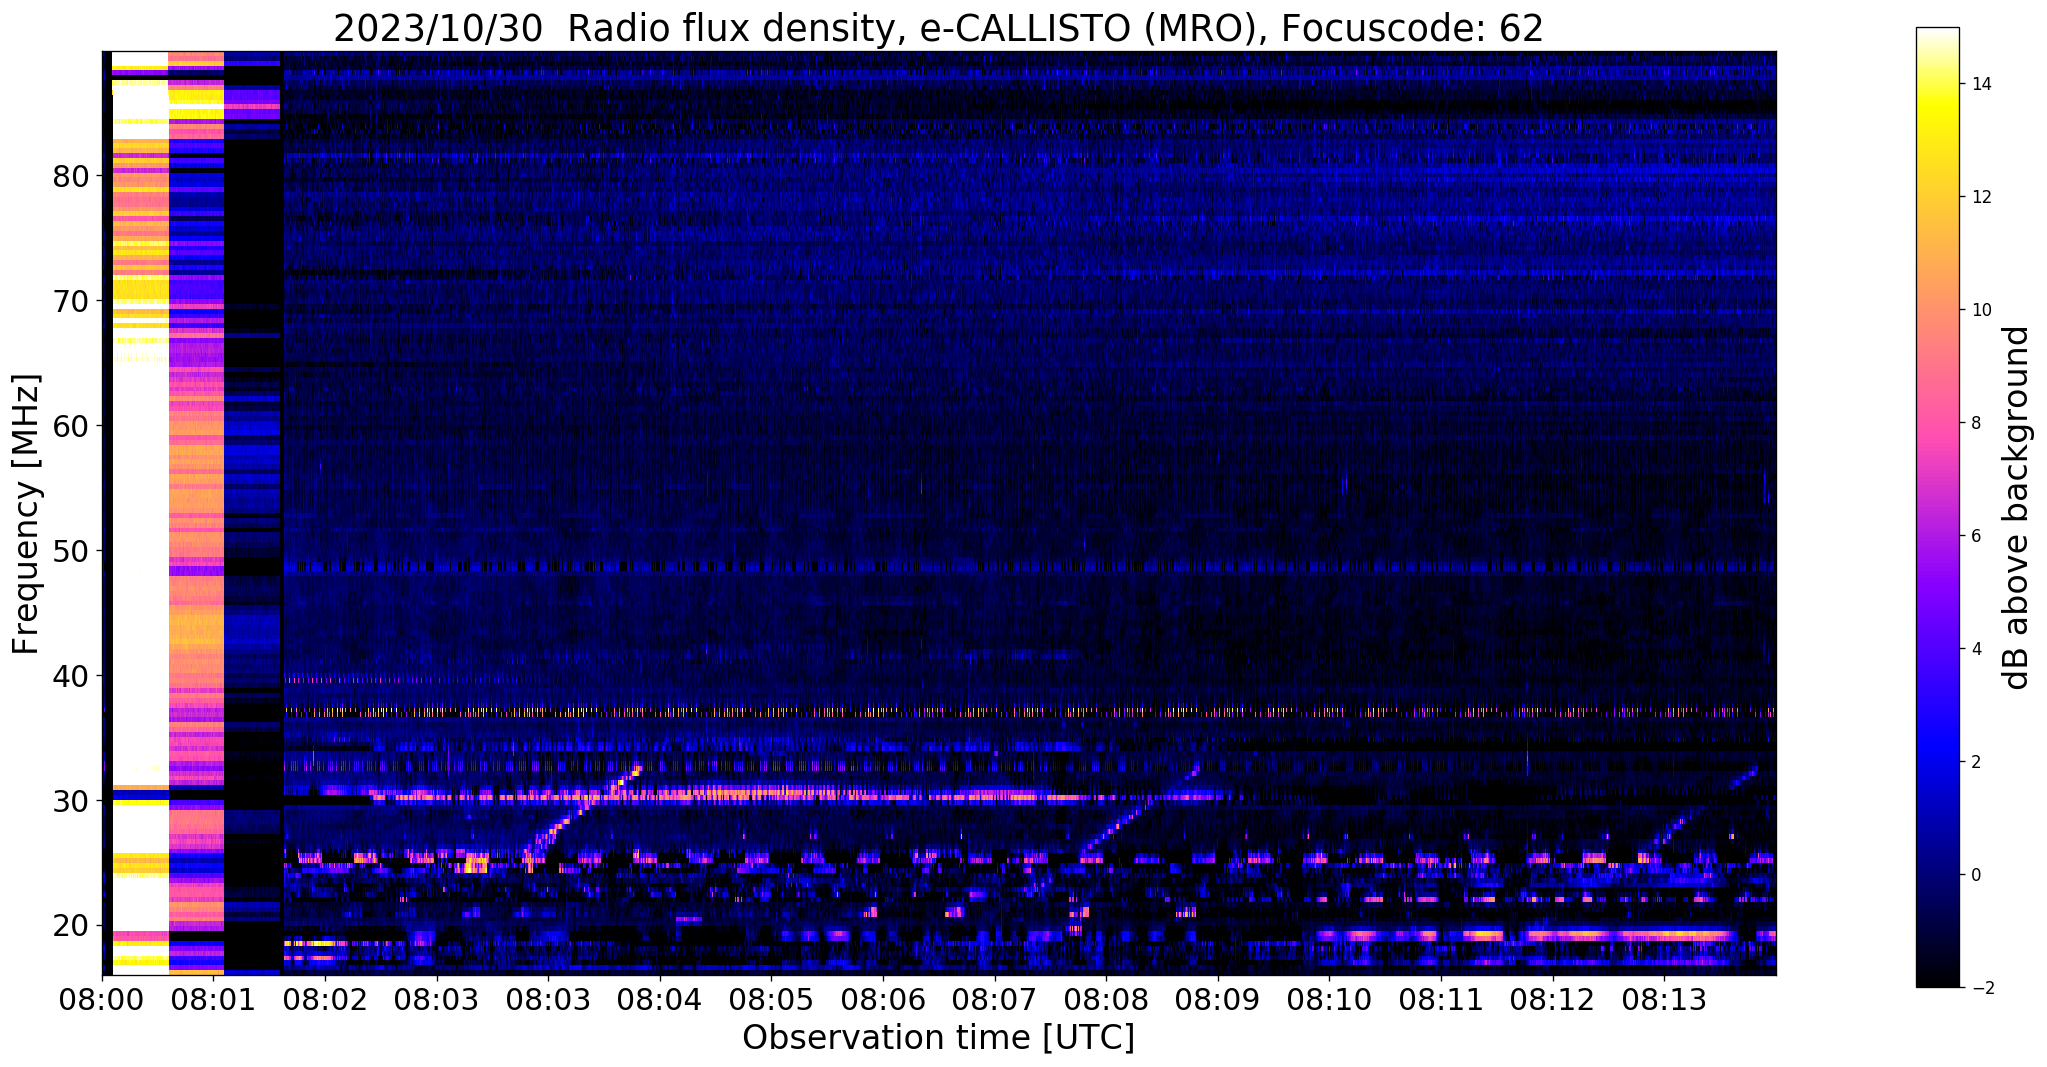The width and height of the screenshot is (2047, 1067).
Task: Click the 50 MHz frequency tick label
Action: pos(71,552)
